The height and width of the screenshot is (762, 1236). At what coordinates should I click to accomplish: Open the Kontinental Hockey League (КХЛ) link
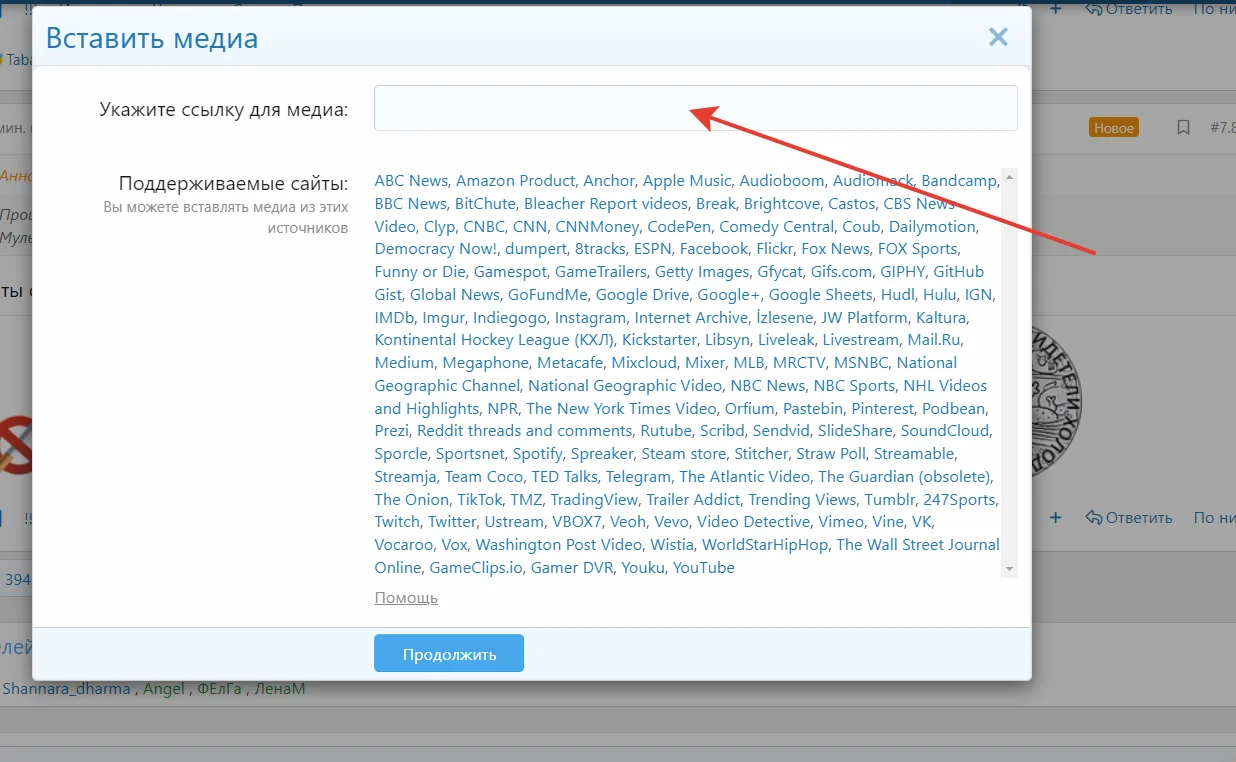(494, 341)
